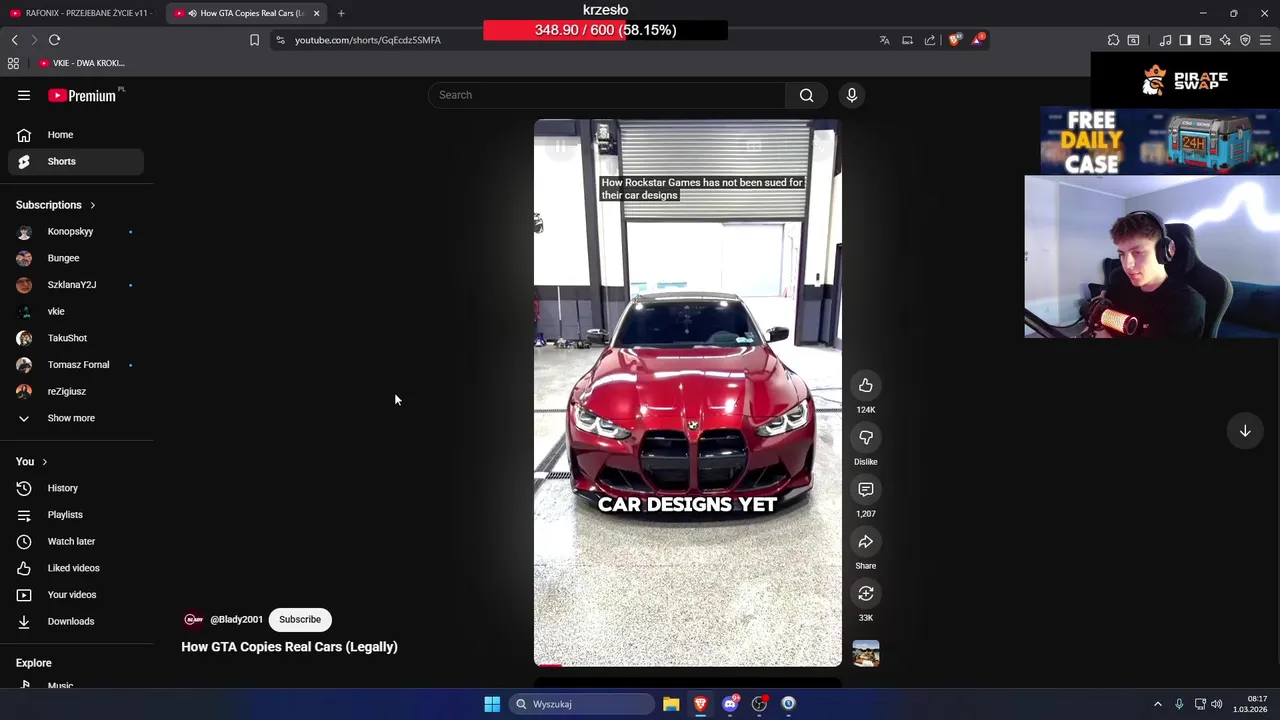Open site settings icon in the address bar
The width and height of the screenshot is (1280, 720).
click(280, 40)
